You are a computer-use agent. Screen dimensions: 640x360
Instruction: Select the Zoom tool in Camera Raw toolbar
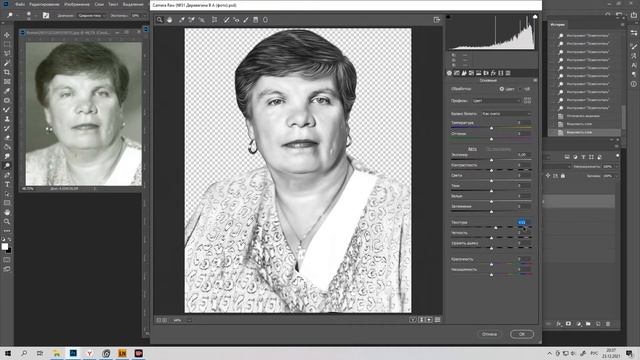pyautogui.click(x=160, y=20)
